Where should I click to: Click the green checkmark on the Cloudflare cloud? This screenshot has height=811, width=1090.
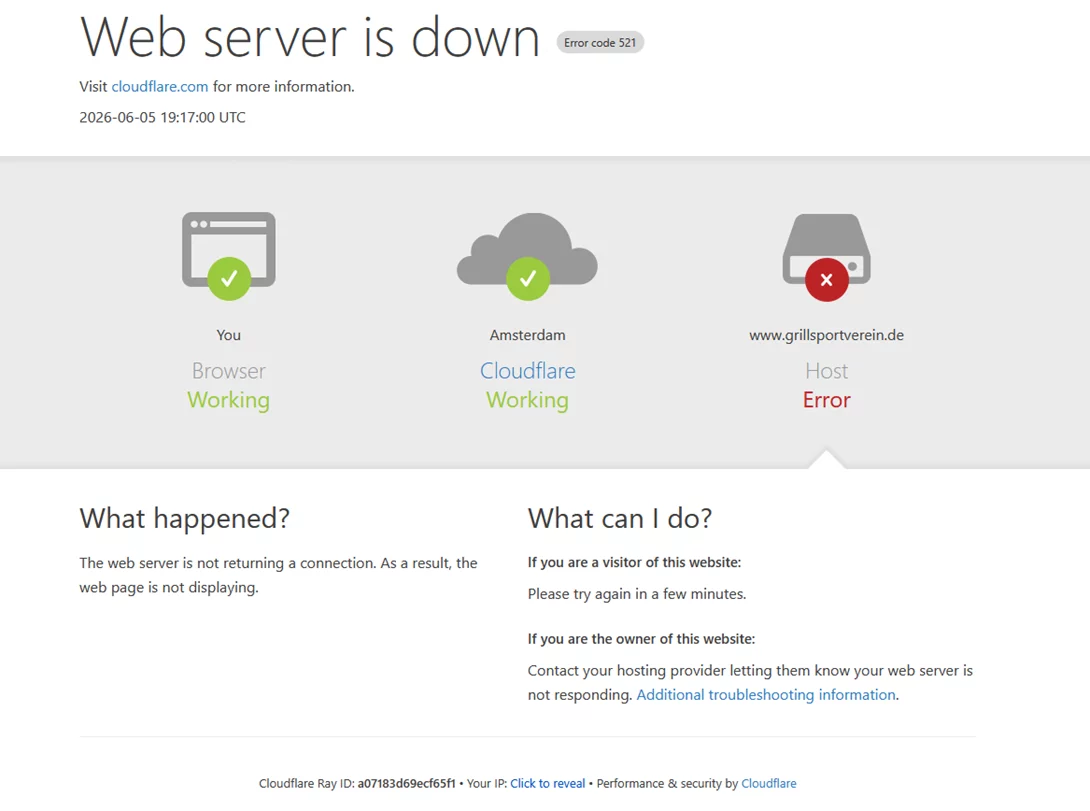(528, 279)
